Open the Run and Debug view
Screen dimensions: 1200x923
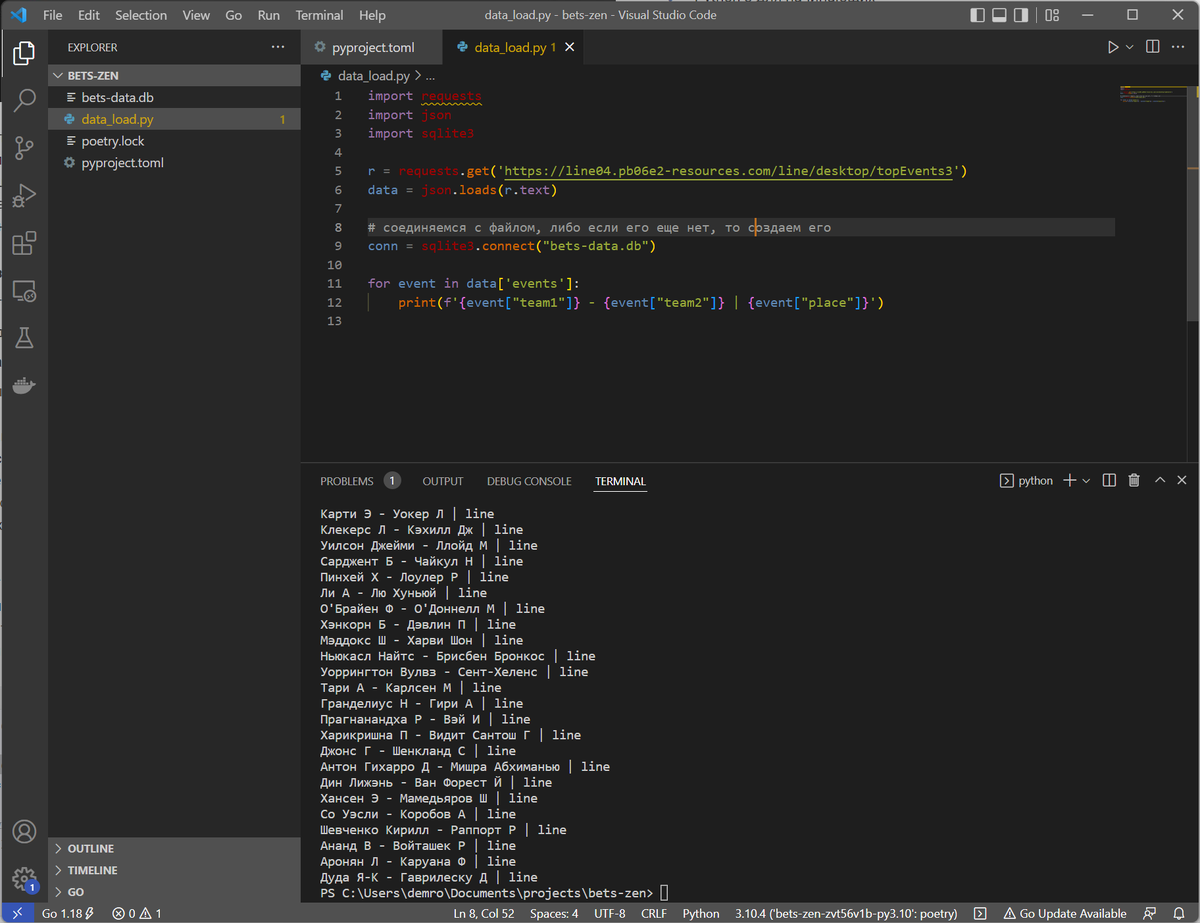point(24,196)
